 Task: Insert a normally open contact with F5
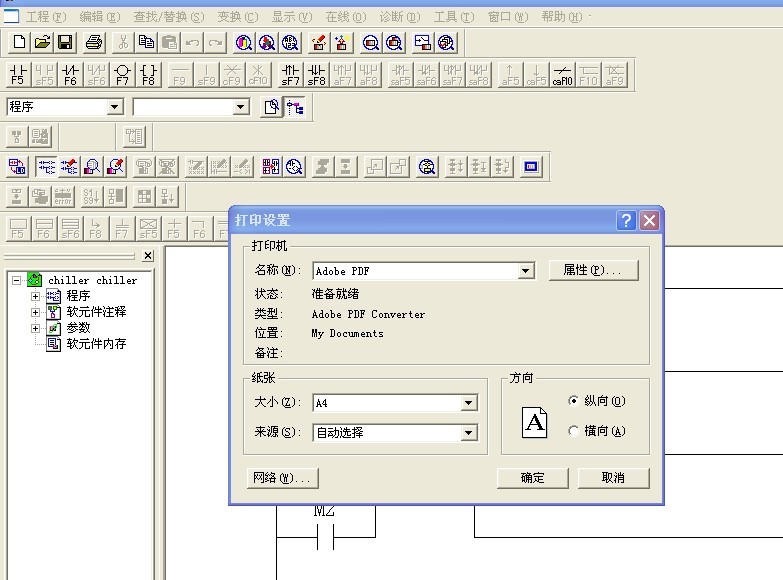[x=18, y=74]
